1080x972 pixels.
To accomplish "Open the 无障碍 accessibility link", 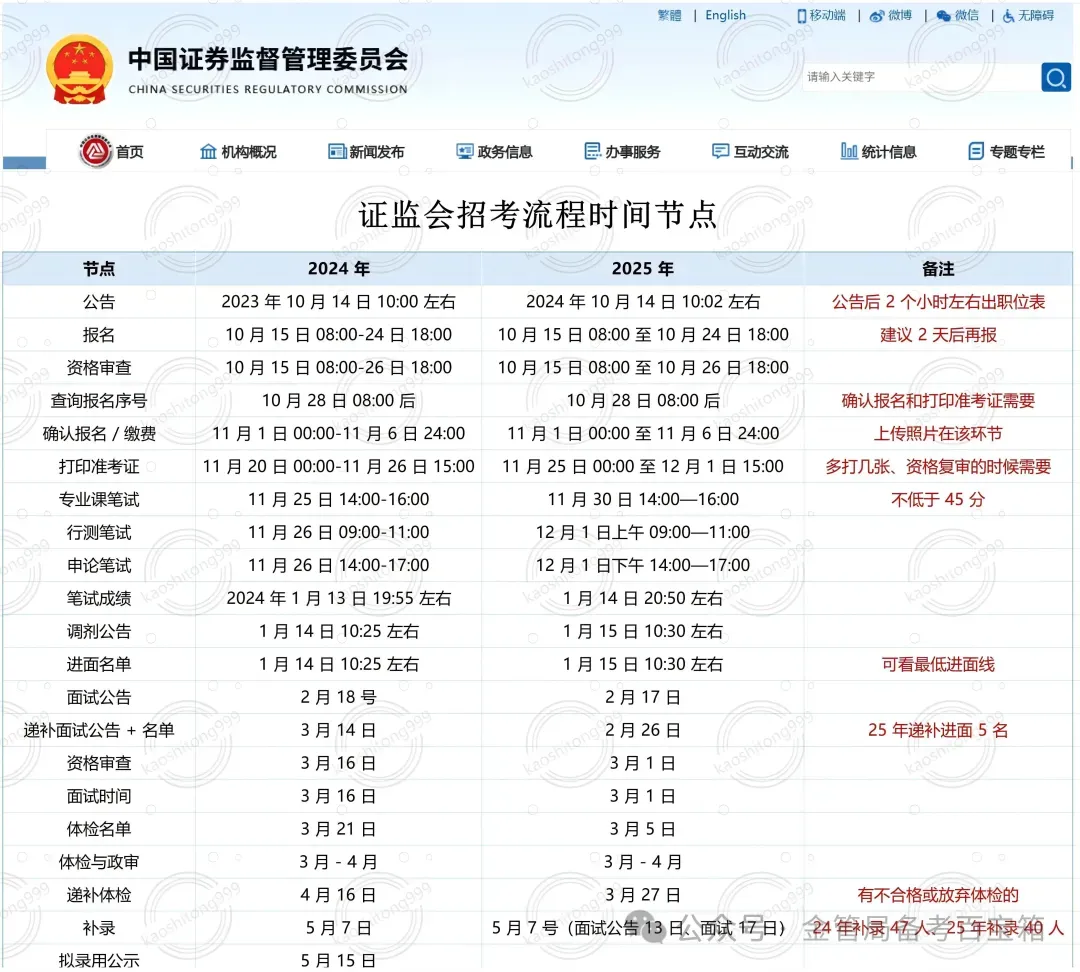I will pyautogui.click(x=1036, y=15).
